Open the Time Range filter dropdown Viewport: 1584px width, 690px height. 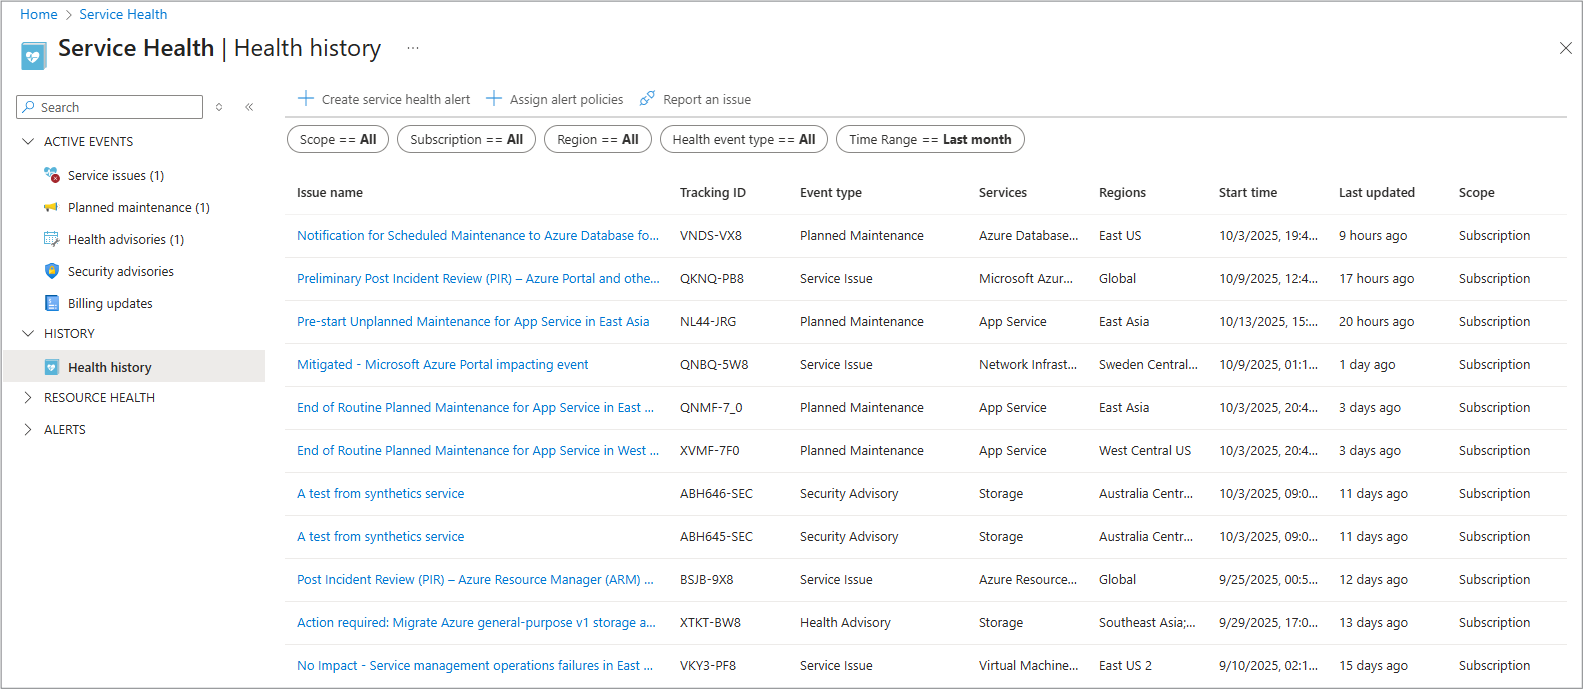coord(929,140)
